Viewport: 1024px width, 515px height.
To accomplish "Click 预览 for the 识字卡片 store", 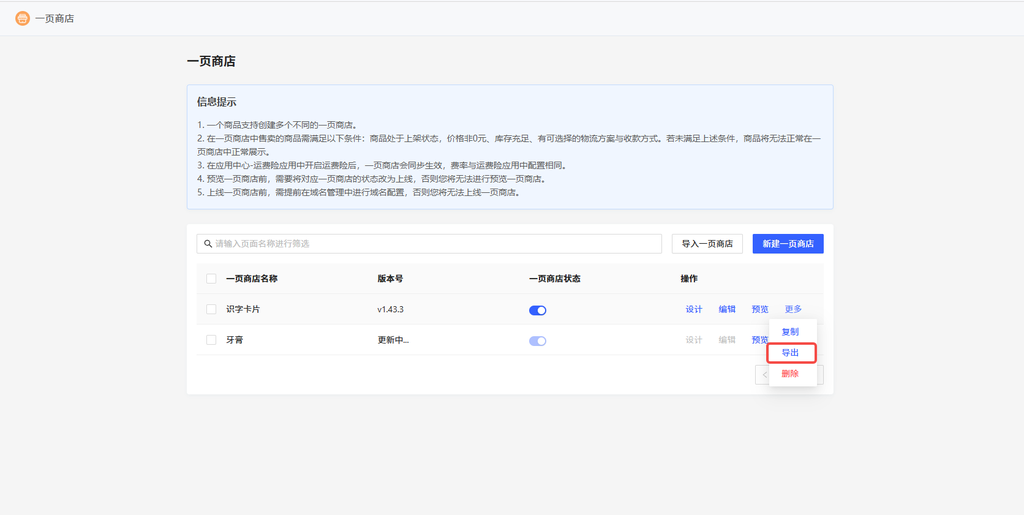I will tap(760, 309).
